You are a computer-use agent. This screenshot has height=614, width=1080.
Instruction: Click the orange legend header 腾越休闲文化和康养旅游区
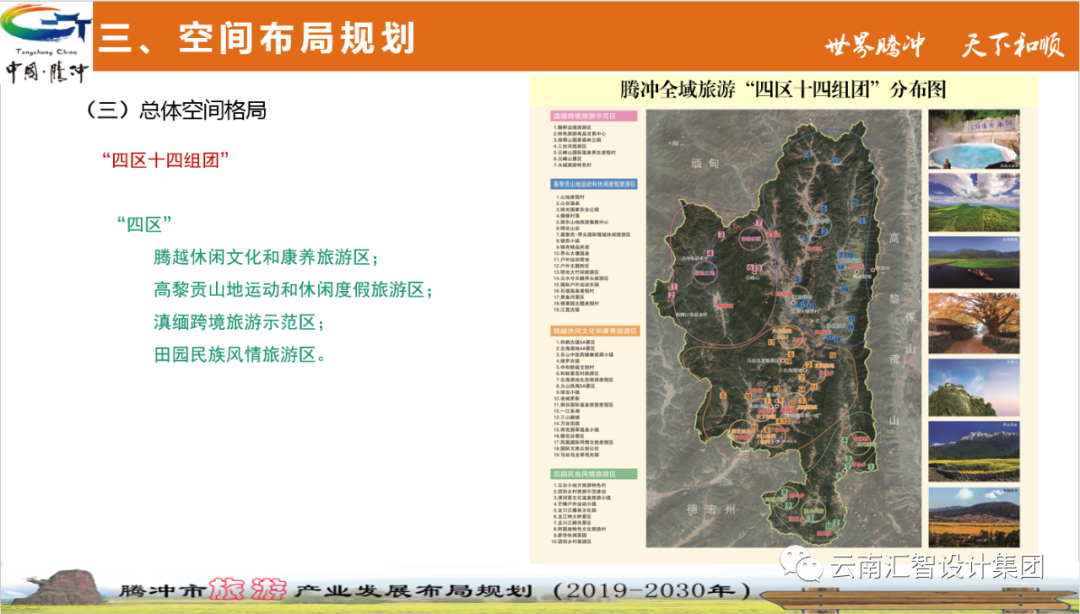point(595,331)
